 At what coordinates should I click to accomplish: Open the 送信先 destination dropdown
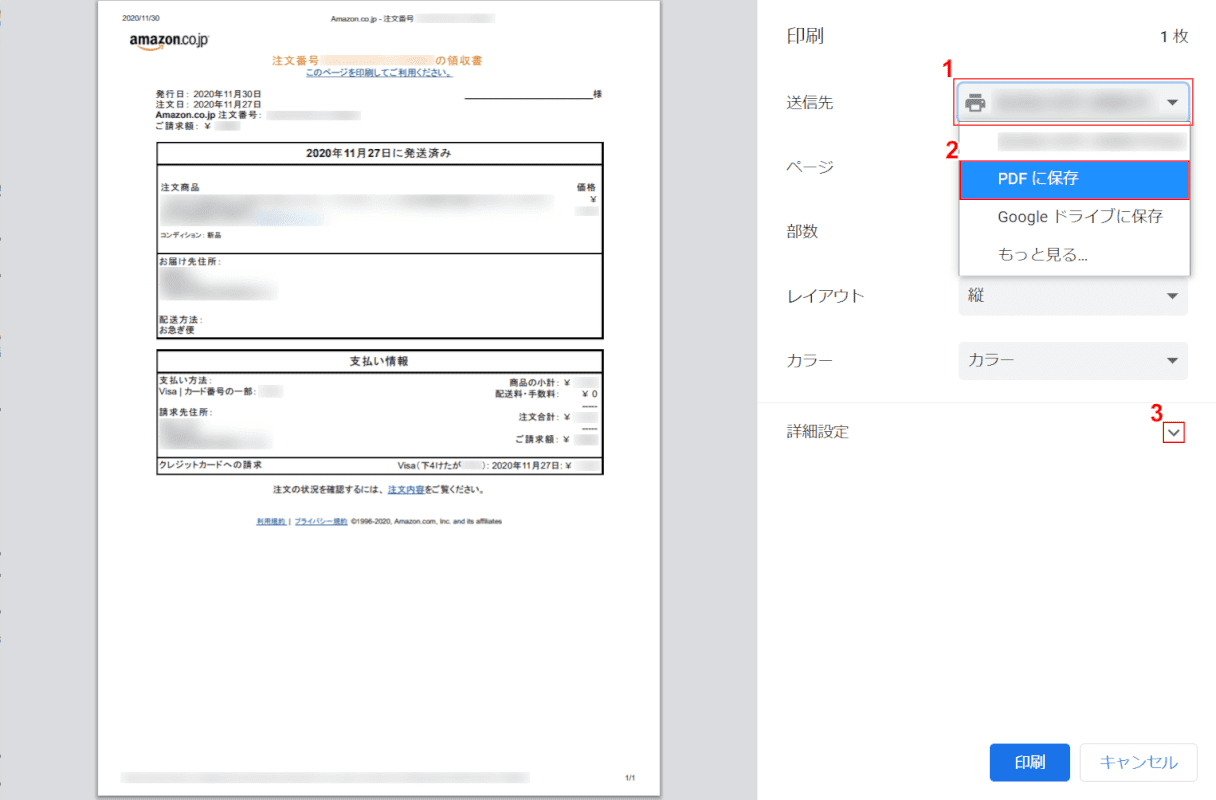pyautogui.click(x=1073, y=102)
